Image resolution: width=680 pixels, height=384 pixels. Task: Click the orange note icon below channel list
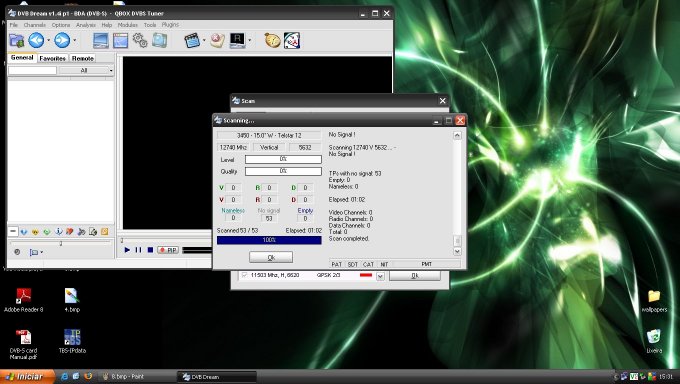tap(105, 232)
